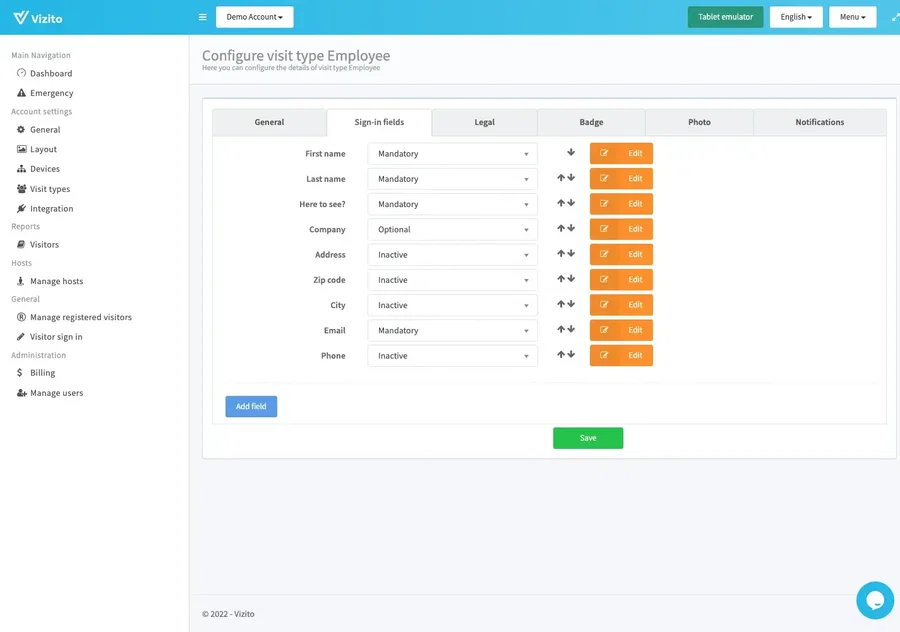Move Phone field down with arrow
The width and height of the screenshot is (900, 632).
click(571, 355)
